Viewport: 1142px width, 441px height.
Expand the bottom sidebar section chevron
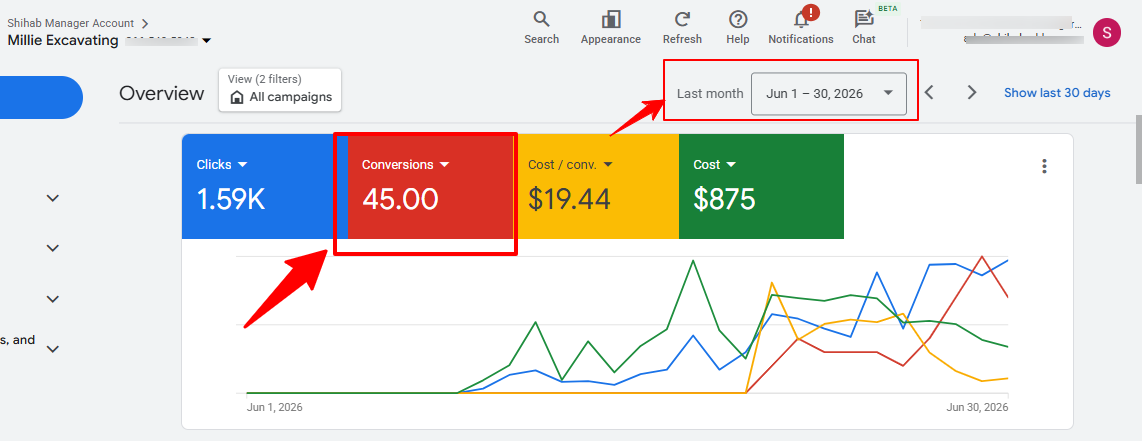pos(52,349)
